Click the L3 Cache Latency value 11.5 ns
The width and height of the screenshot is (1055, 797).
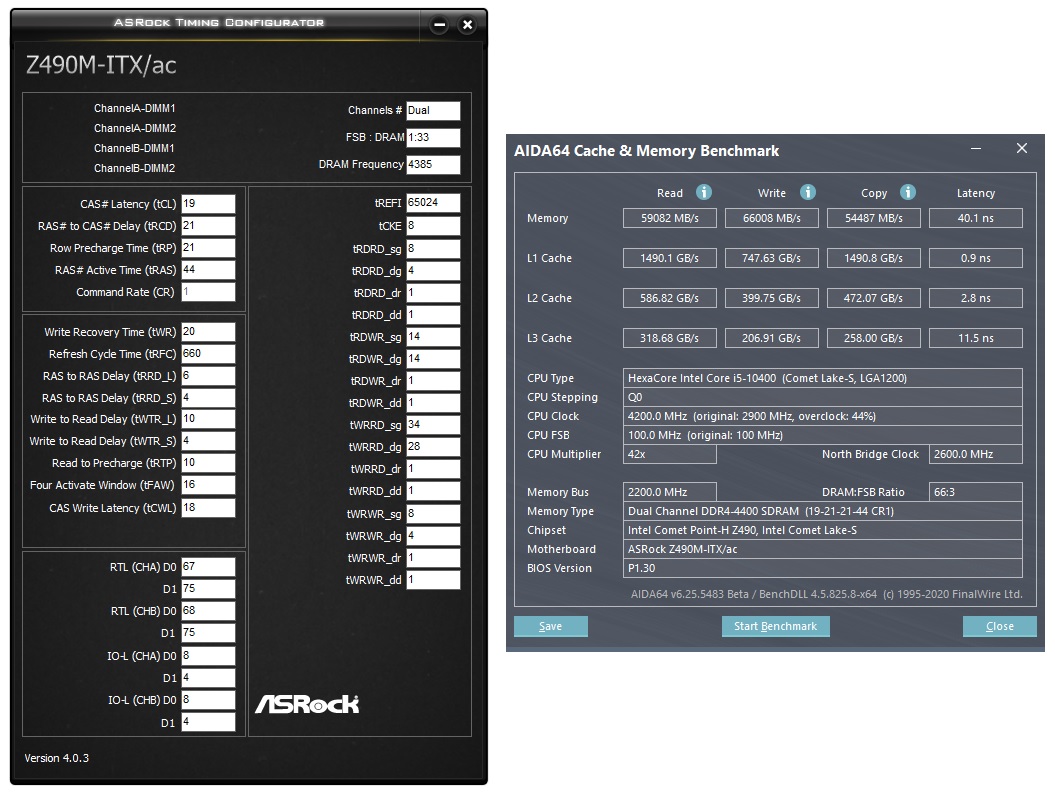(x=976, y=338)
